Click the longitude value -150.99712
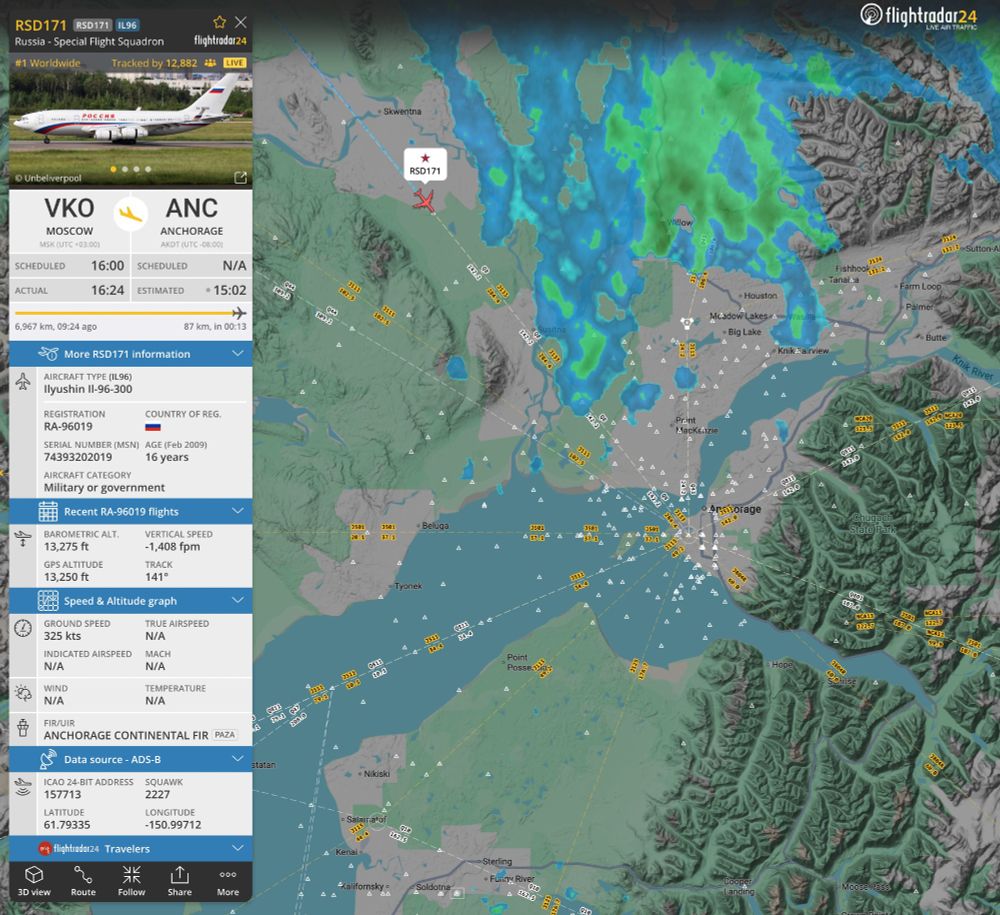This screenshot has height=915, width=1000. coord(173,825)
